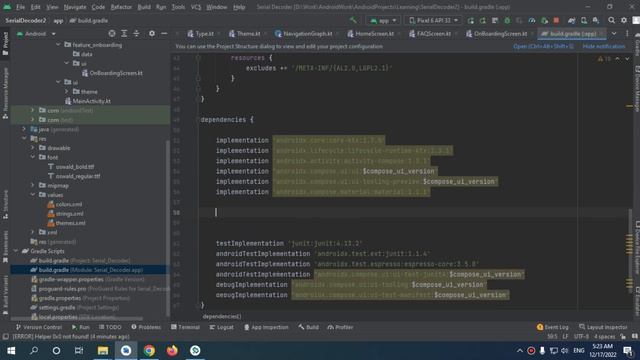Click the Debug app bug icon
The height and width of the screenshot is (360, 640).
coord(507,20)
